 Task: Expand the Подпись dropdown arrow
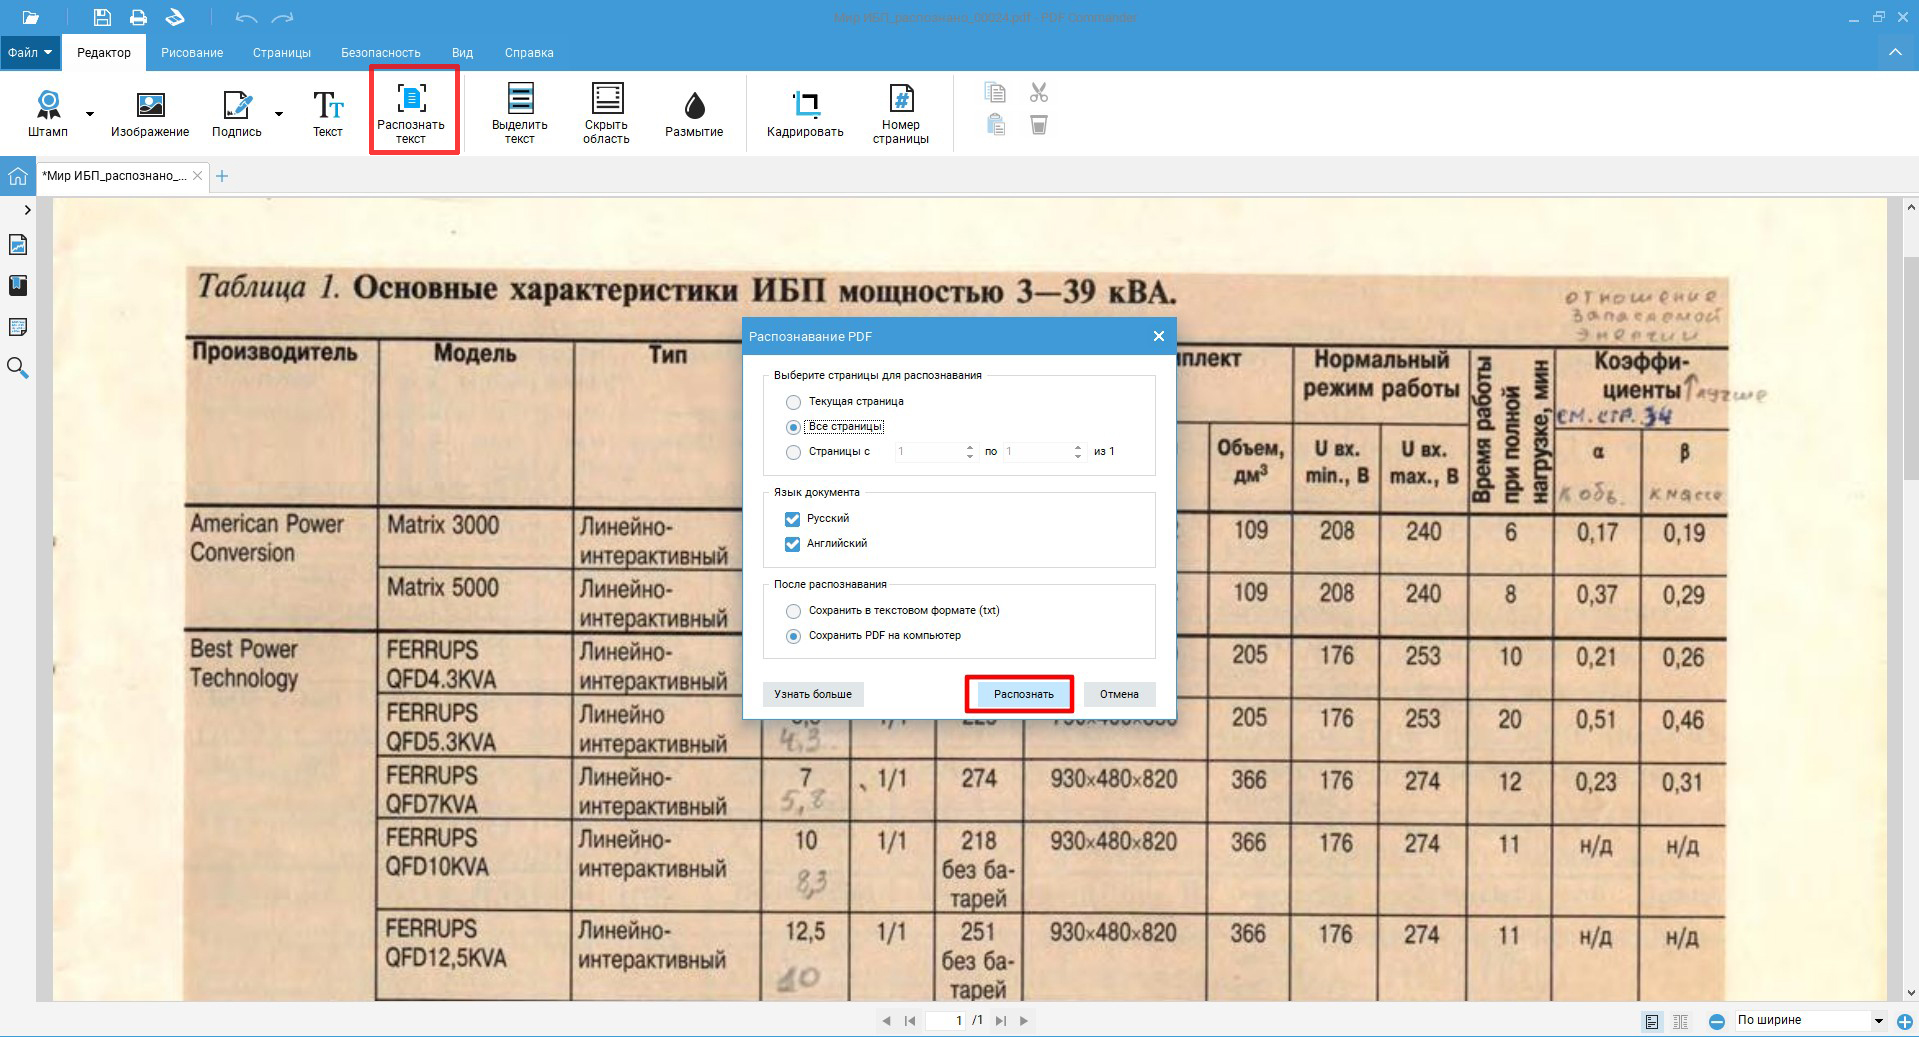279,114
